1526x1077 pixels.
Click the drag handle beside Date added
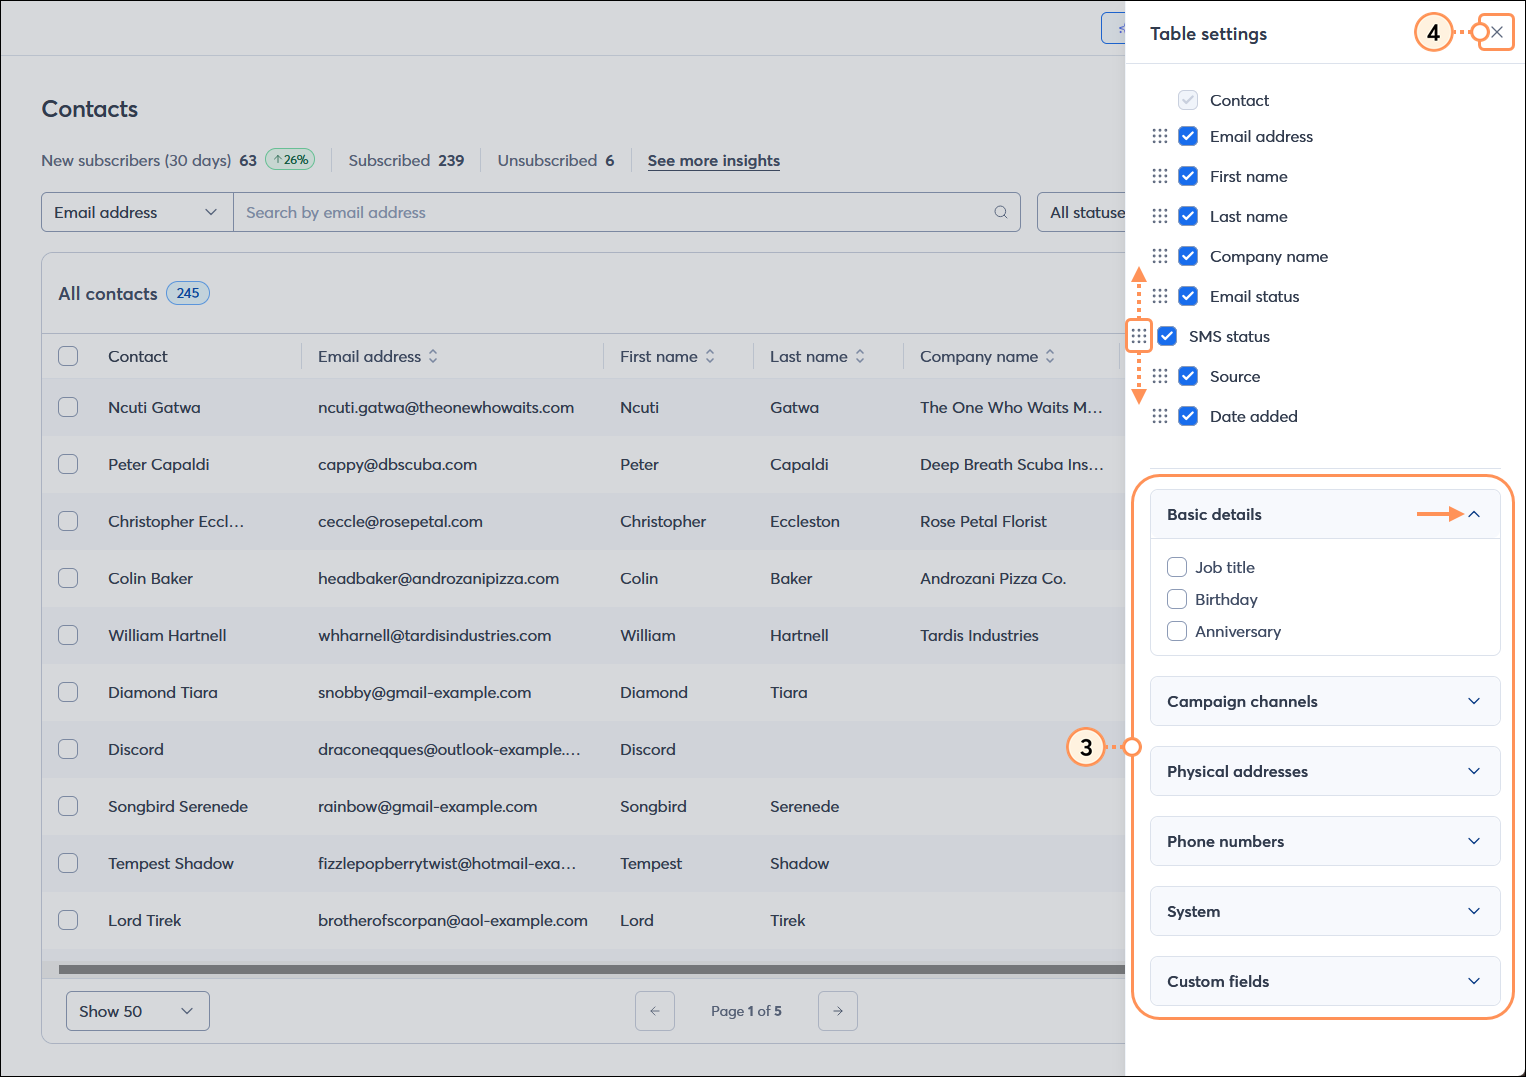(1159, 416)
